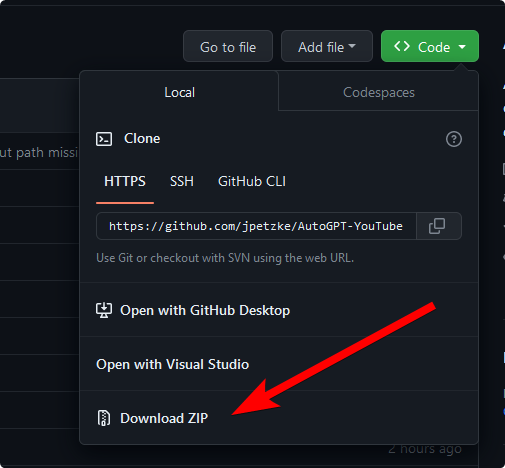Select the GitHub CLI clone tab
Viewport: 505px width, 468px height.
(252, 182)
